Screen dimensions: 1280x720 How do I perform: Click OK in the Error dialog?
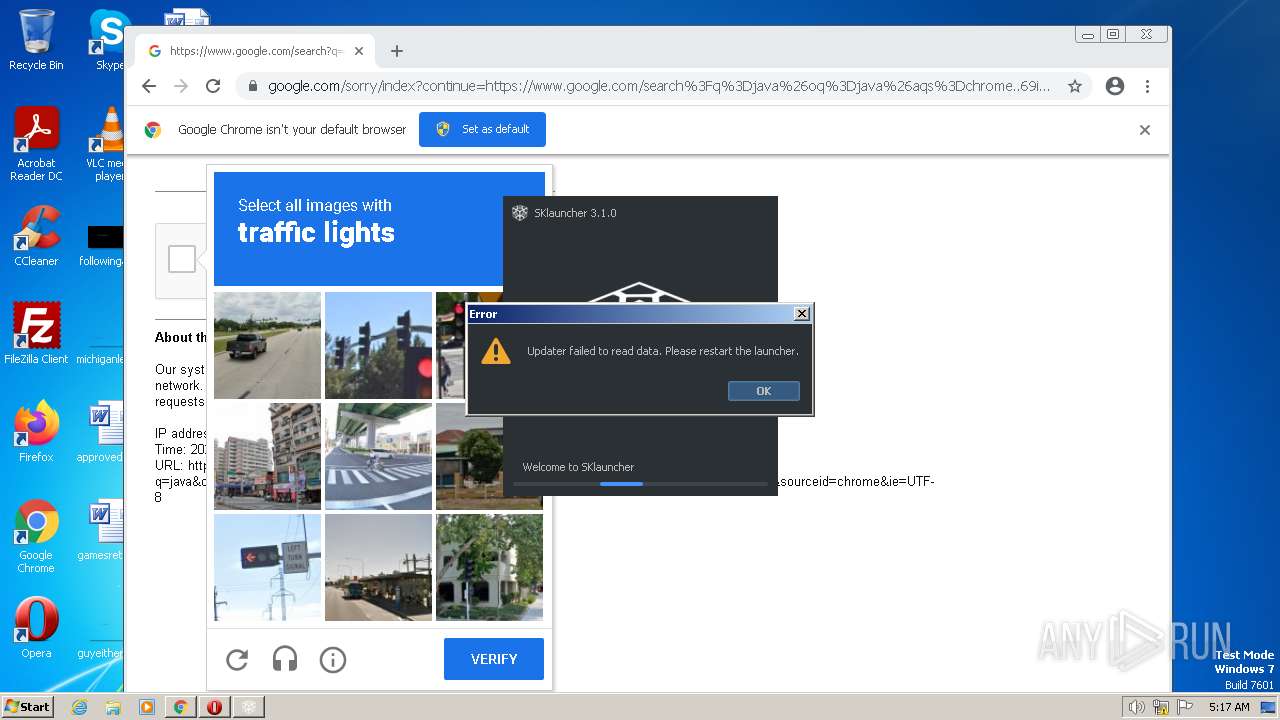(x=764, y=391)
